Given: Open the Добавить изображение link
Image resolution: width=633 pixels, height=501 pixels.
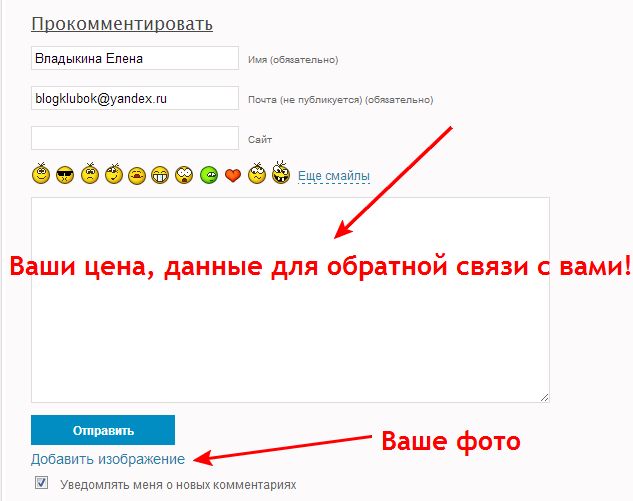Looking at the screenshot, I should (108, 459).
